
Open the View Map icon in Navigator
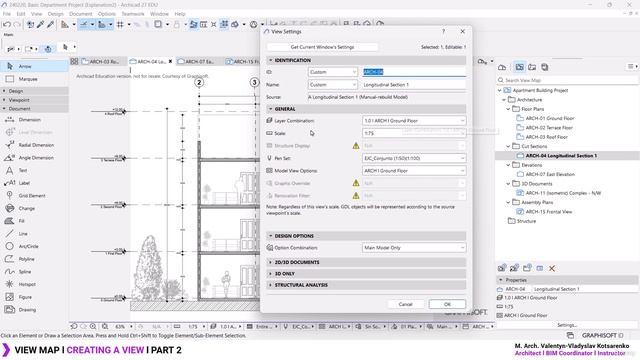coord(519,67)
